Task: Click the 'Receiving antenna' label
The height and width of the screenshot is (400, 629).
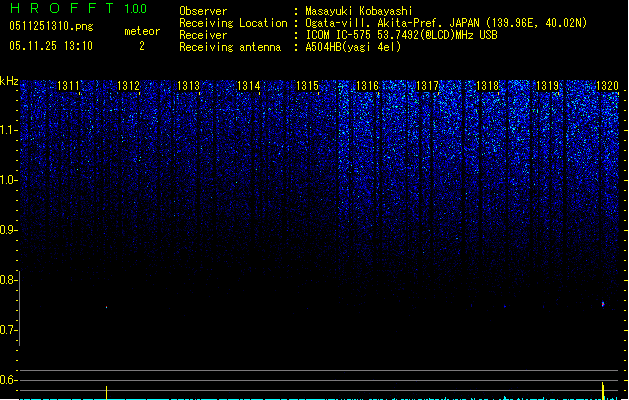Action: tap(230, 47)
